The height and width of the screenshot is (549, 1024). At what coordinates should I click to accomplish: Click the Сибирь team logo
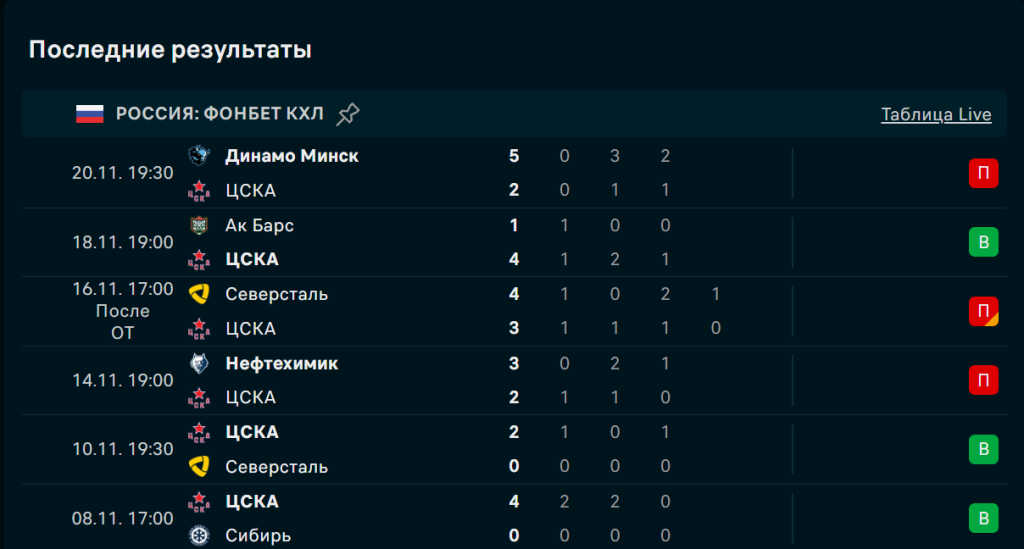tap(200, 536)
